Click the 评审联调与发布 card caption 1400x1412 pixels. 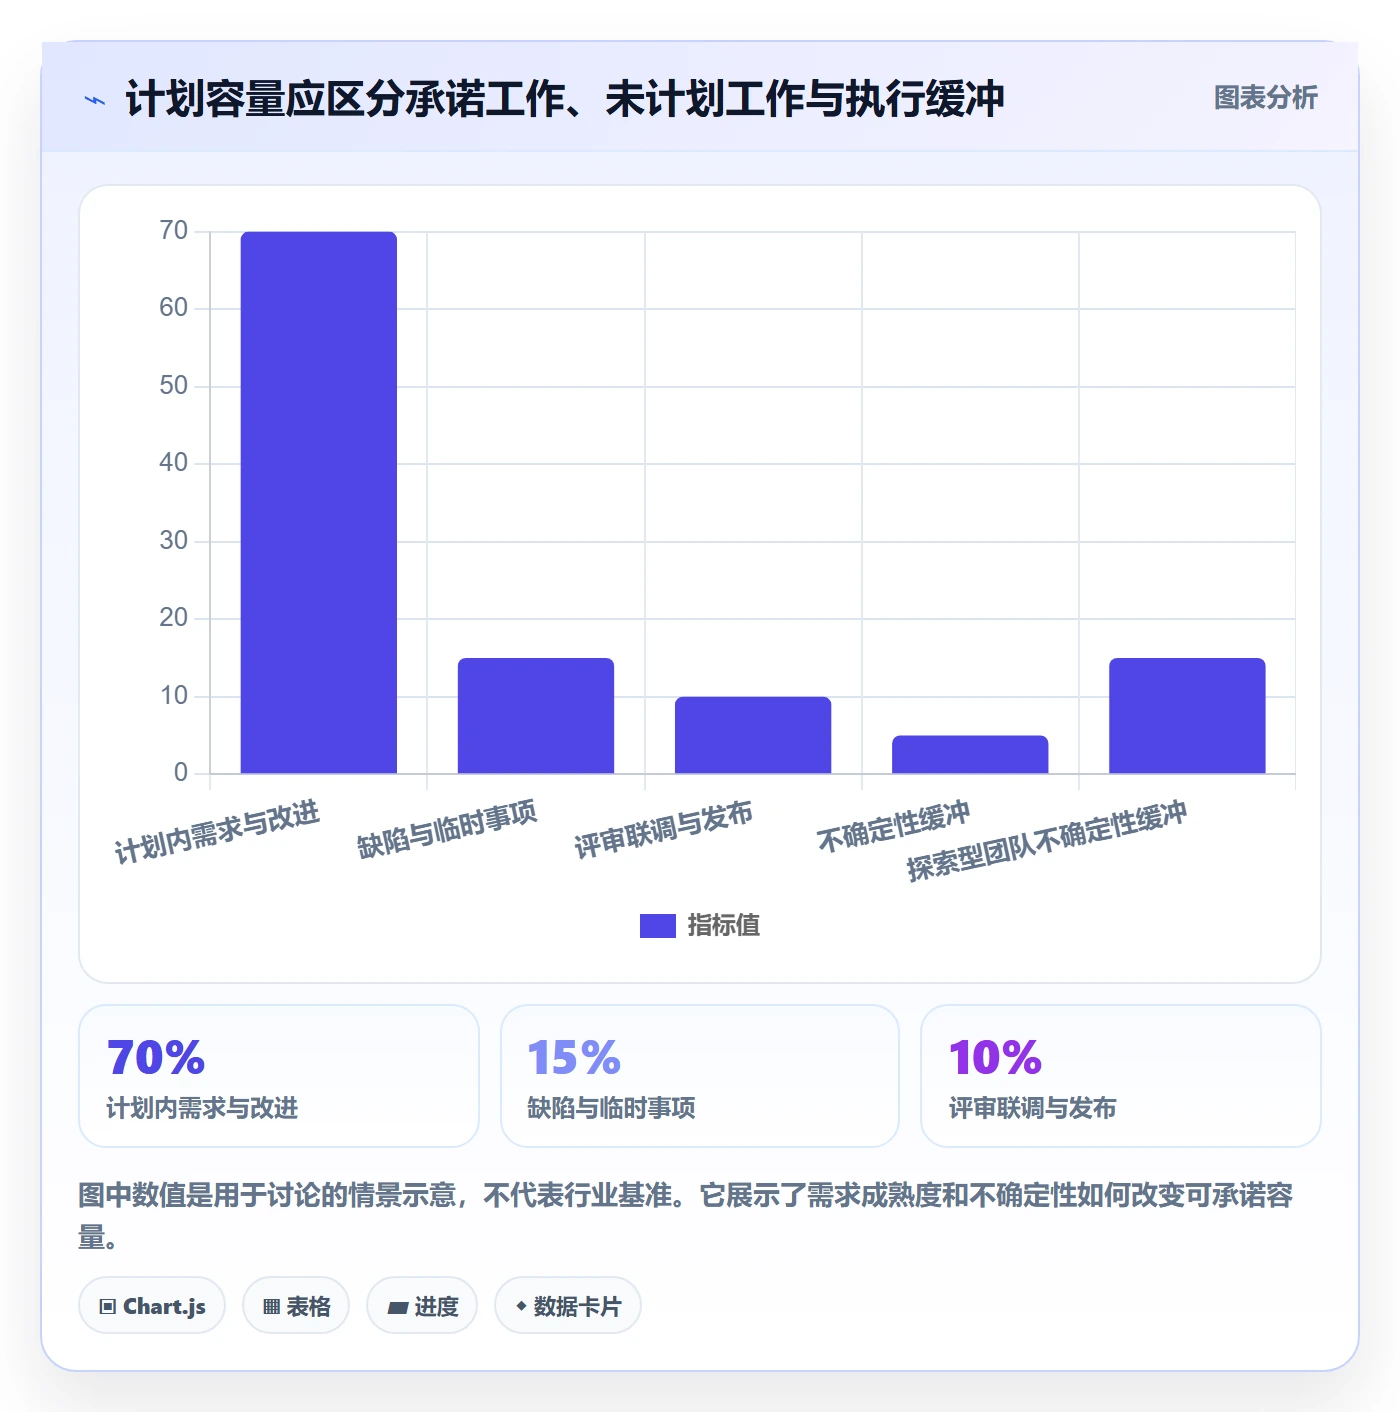(1033, 1108)
